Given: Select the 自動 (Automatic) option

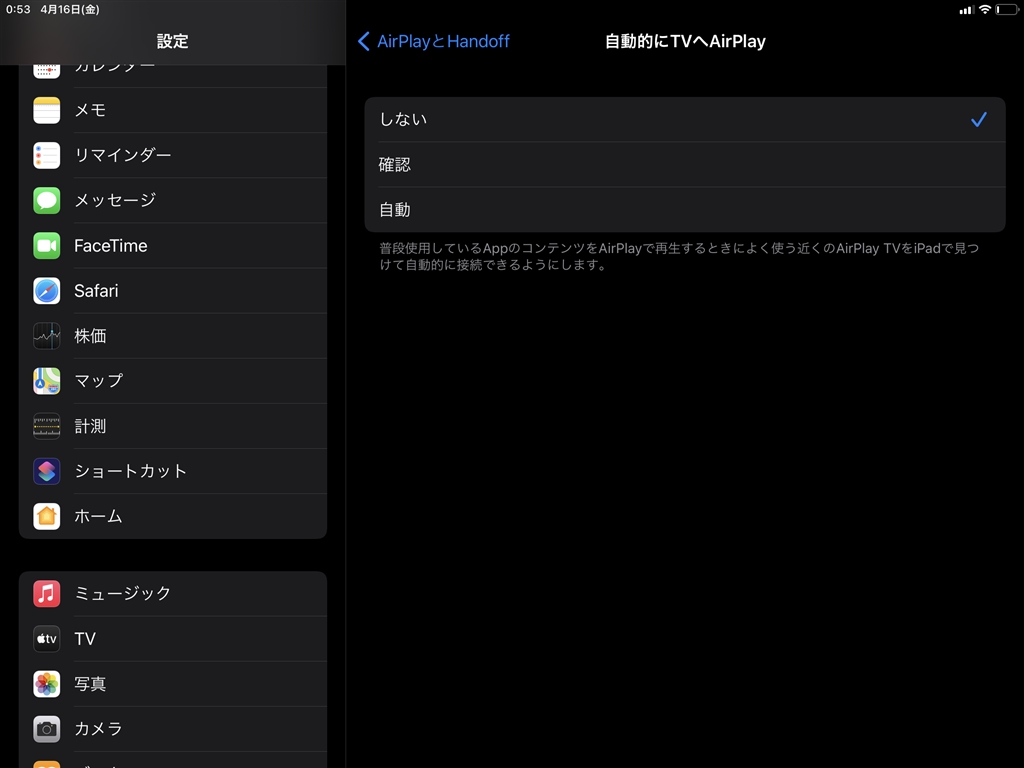Looking at the screenshot, I should 685,210.
